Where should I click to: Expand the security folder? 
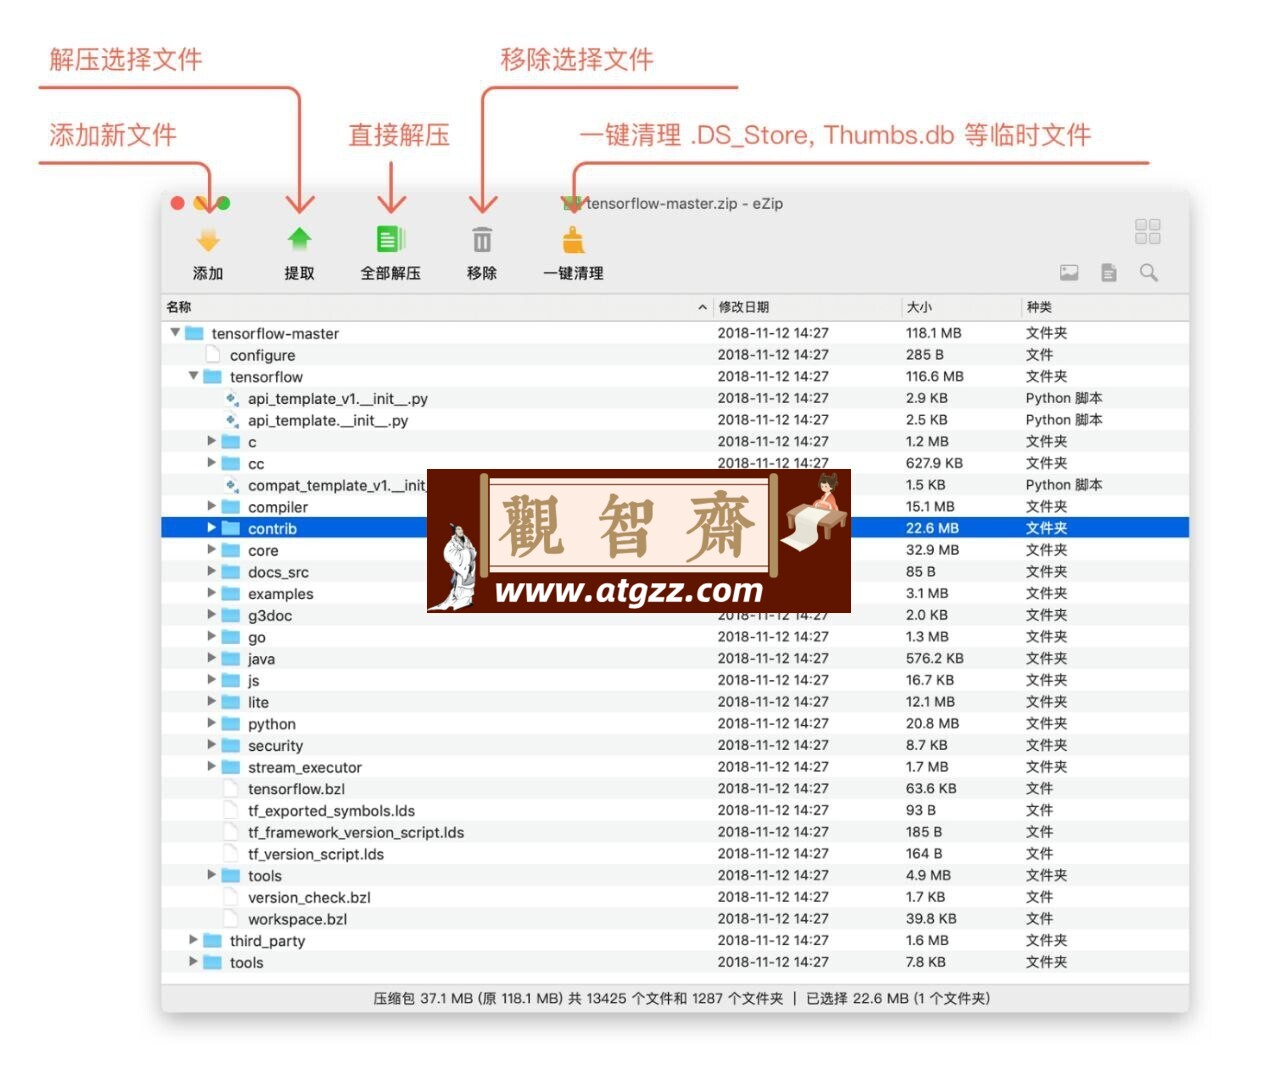[x=211, y=745]
